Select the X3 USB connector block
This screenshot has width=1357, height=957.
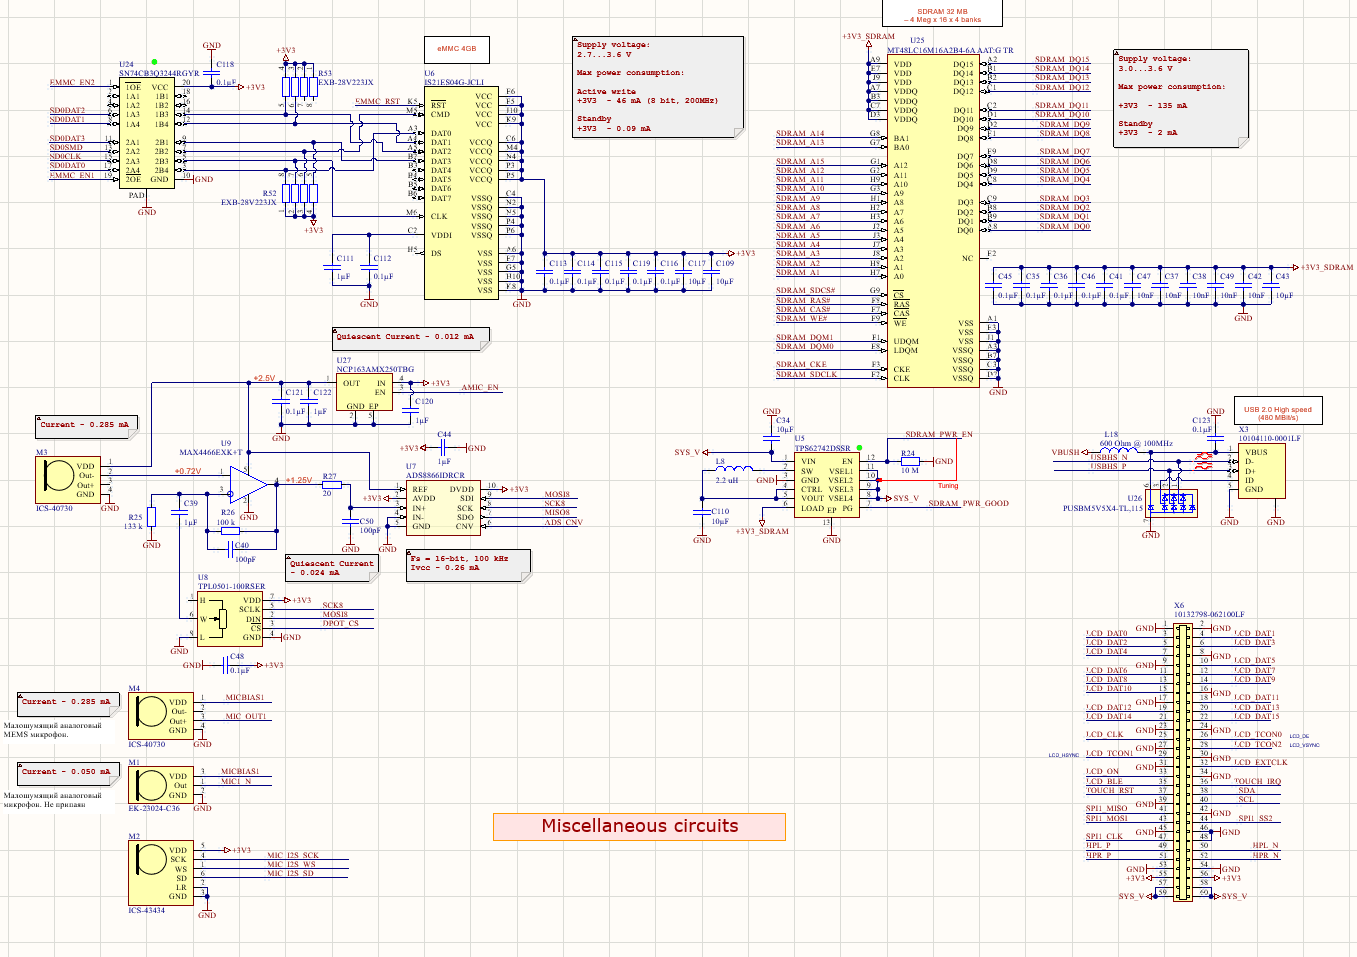[1262, 471]
